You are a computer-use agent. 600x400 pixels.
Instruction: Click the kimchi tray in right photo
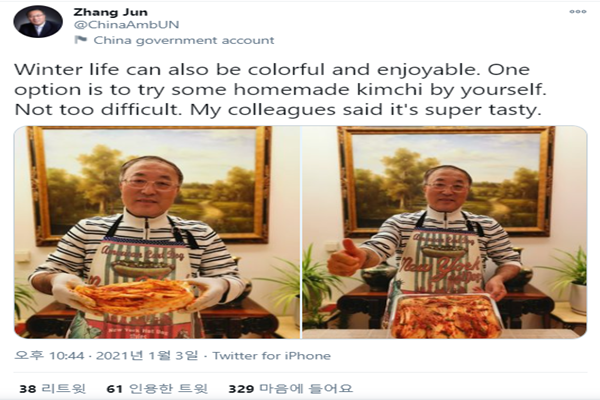pyautogui.click(x=446, y=316)
